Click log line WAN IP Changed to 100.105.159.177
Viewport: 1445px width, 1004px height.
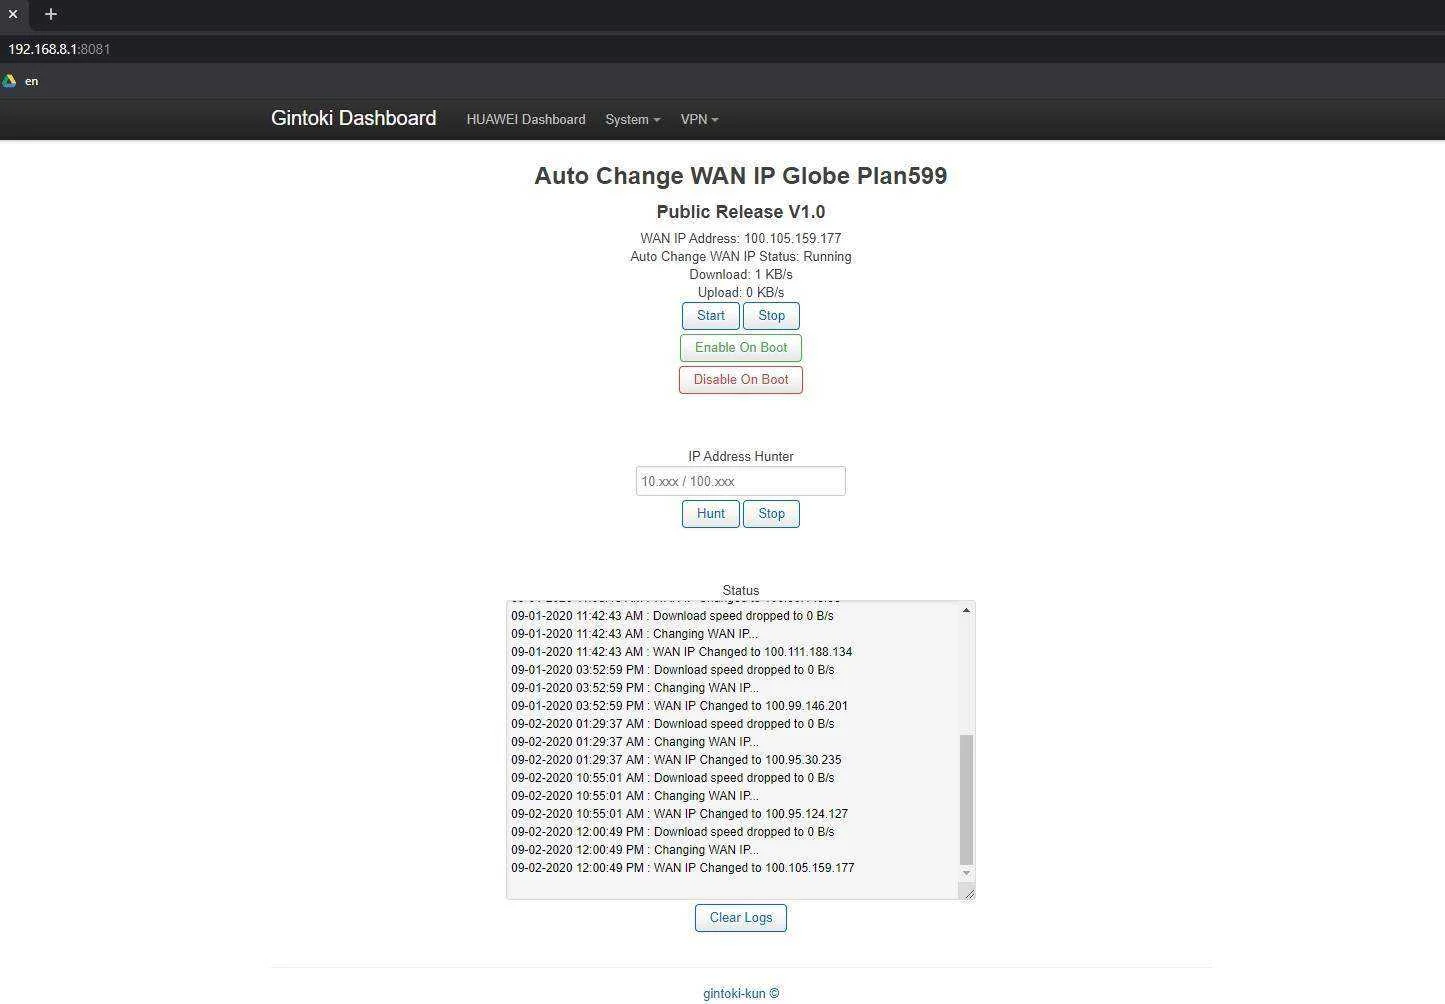pos(683,868)
